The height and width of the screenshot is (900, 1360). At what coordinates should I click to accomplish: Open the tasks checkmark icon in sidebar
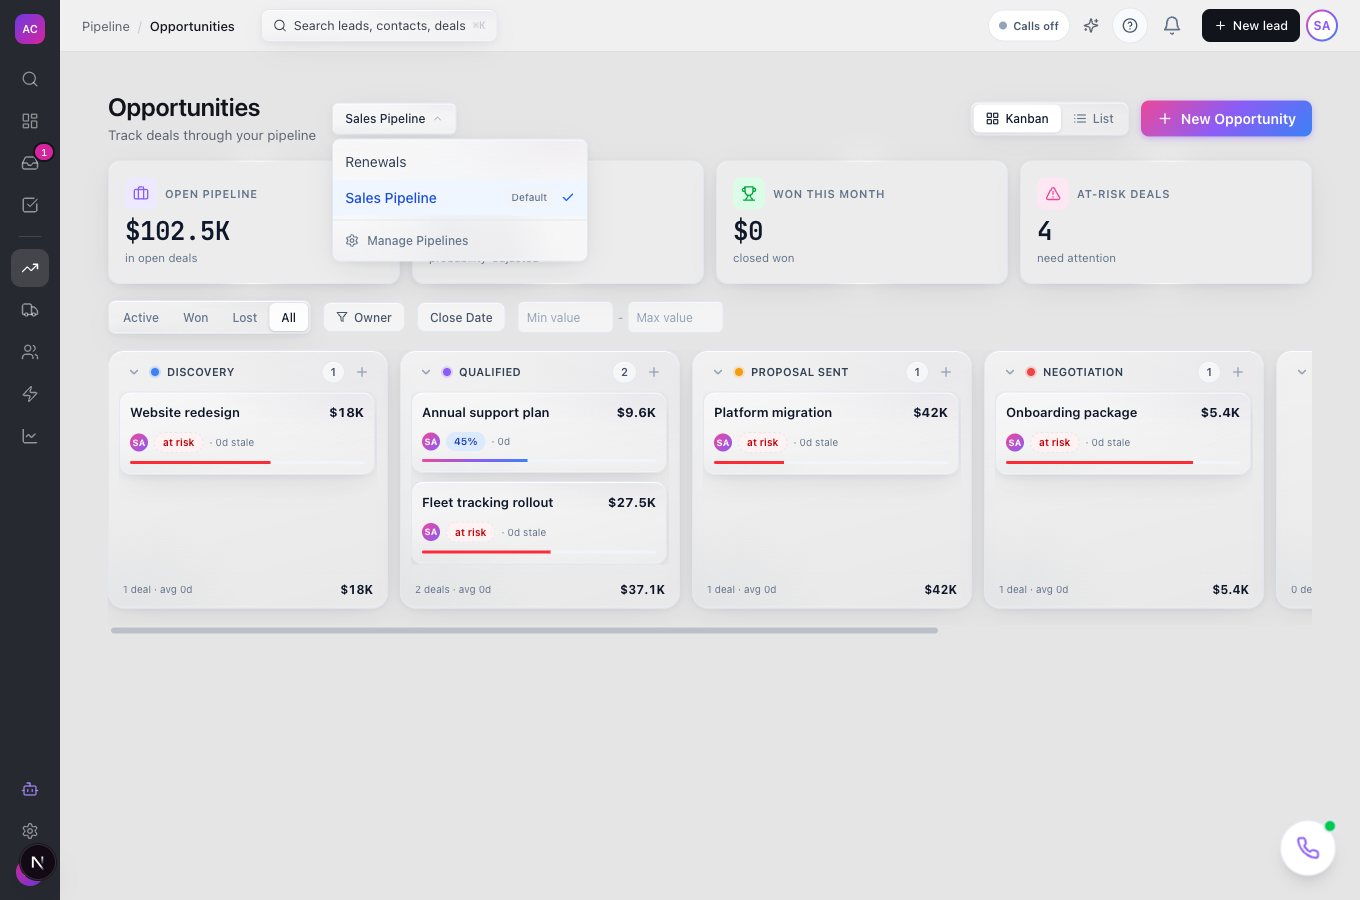click(30, 205)
